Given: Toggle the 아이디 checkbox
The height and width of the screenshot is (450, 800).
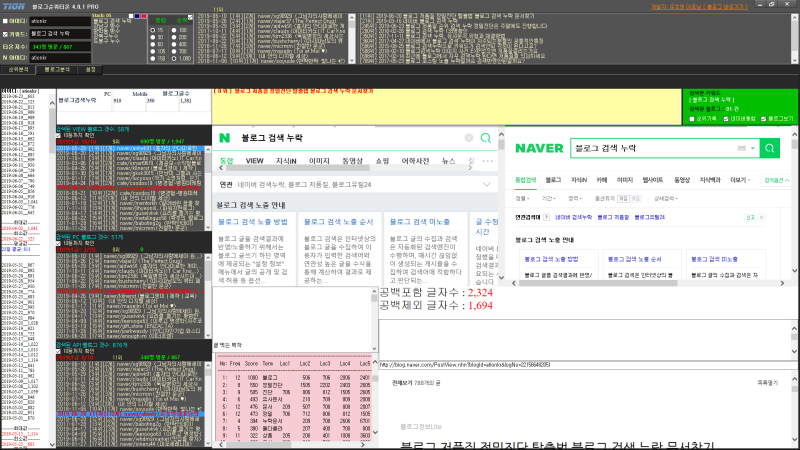Looking at the screenshot, I should [6, 21].
